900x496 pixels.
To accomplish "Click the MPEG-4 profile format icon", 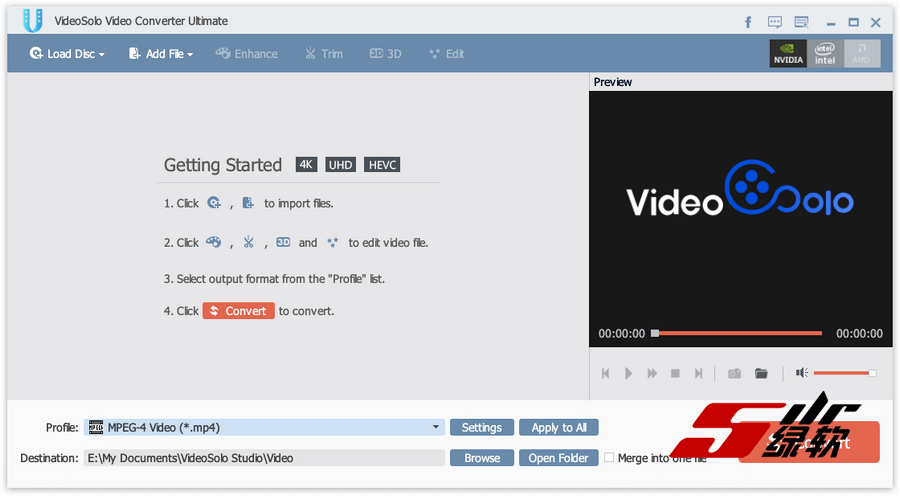I will coord(96,427).
